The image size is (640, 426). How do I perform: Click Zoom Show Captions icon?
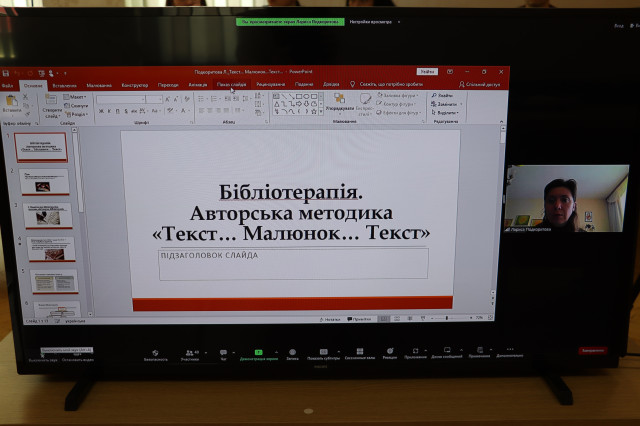tap(324, 351)
